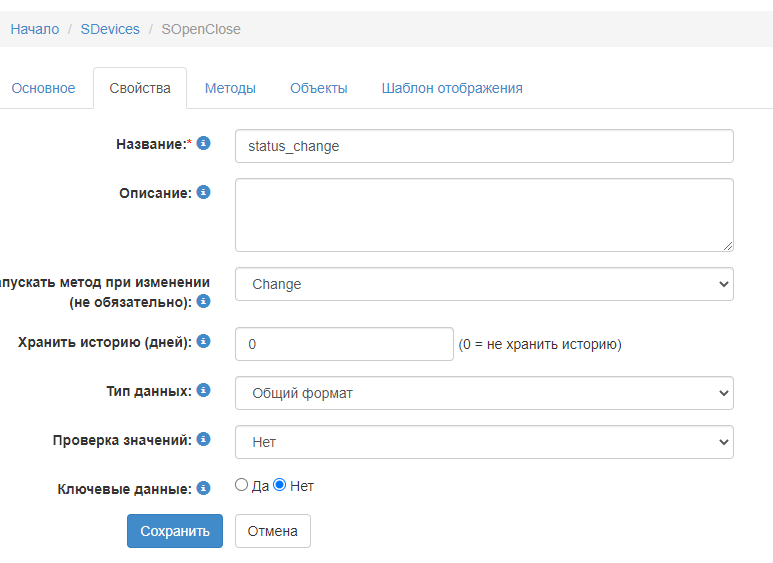This screenshot has width=773, height=563.
Task: Select the Нет radio button
Action: pos(280,485)
